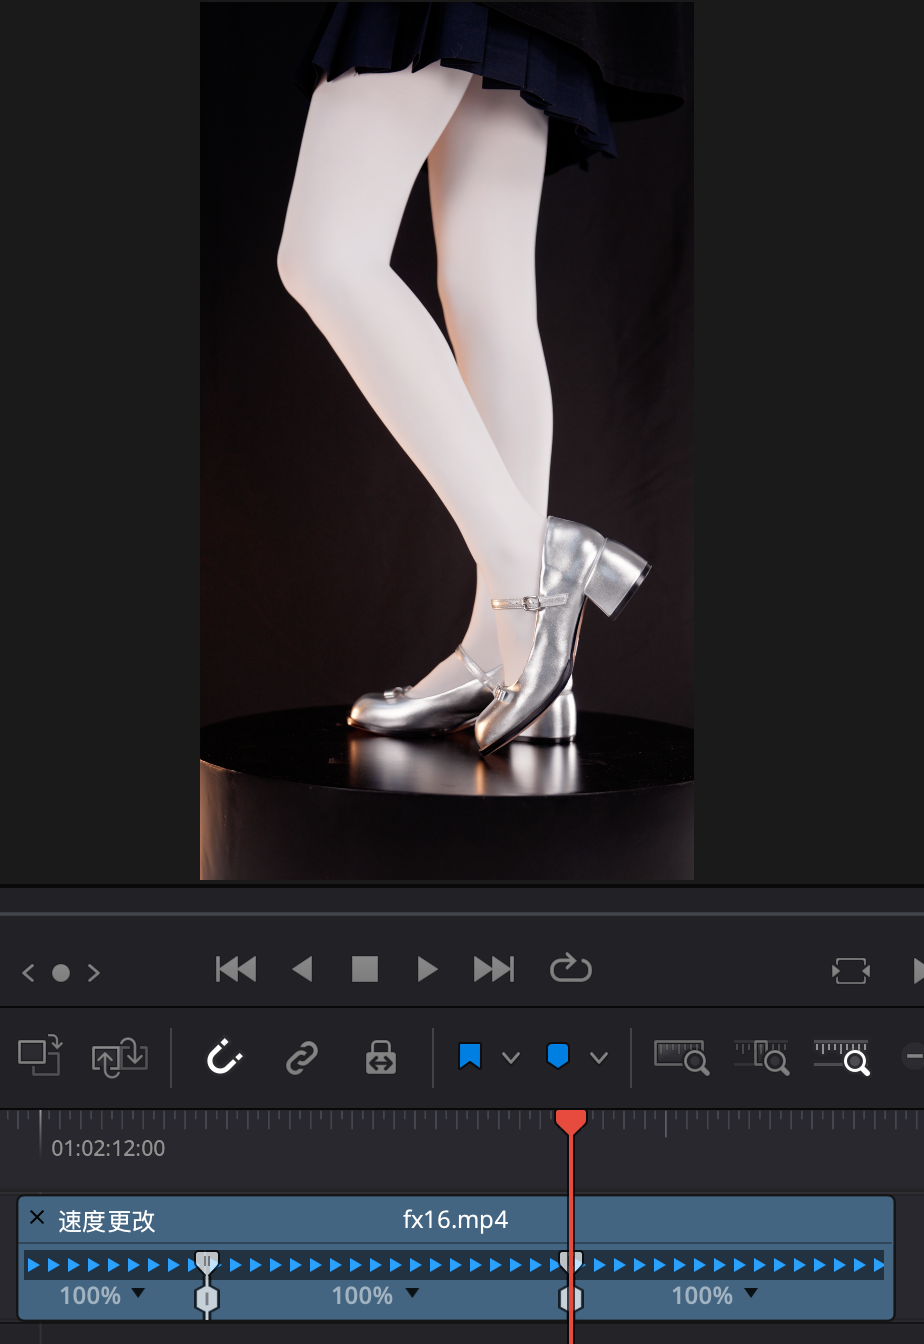This screenshot has height=1344, width=924.
Task: Select the full extent zoom icon
Action: pos(682,1057)
